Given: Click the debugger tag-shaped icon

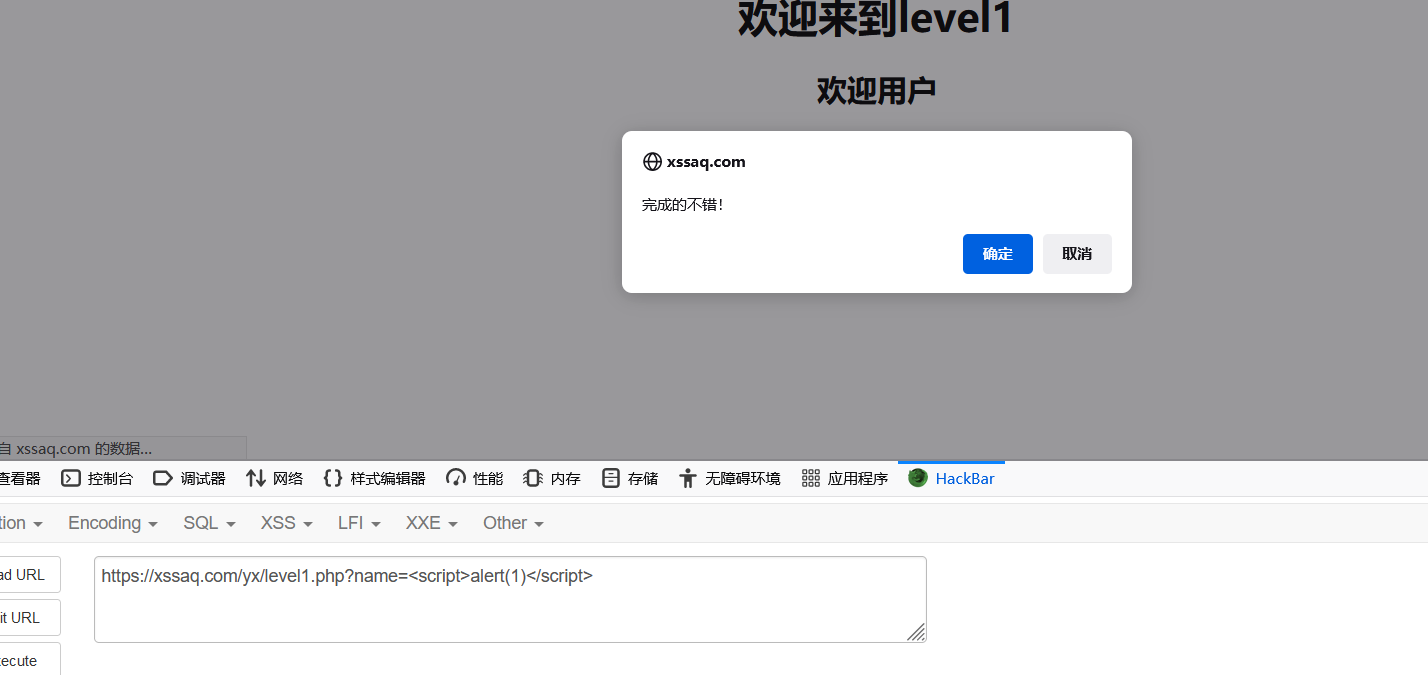Looking at the screenshot, I should [163, 478].
